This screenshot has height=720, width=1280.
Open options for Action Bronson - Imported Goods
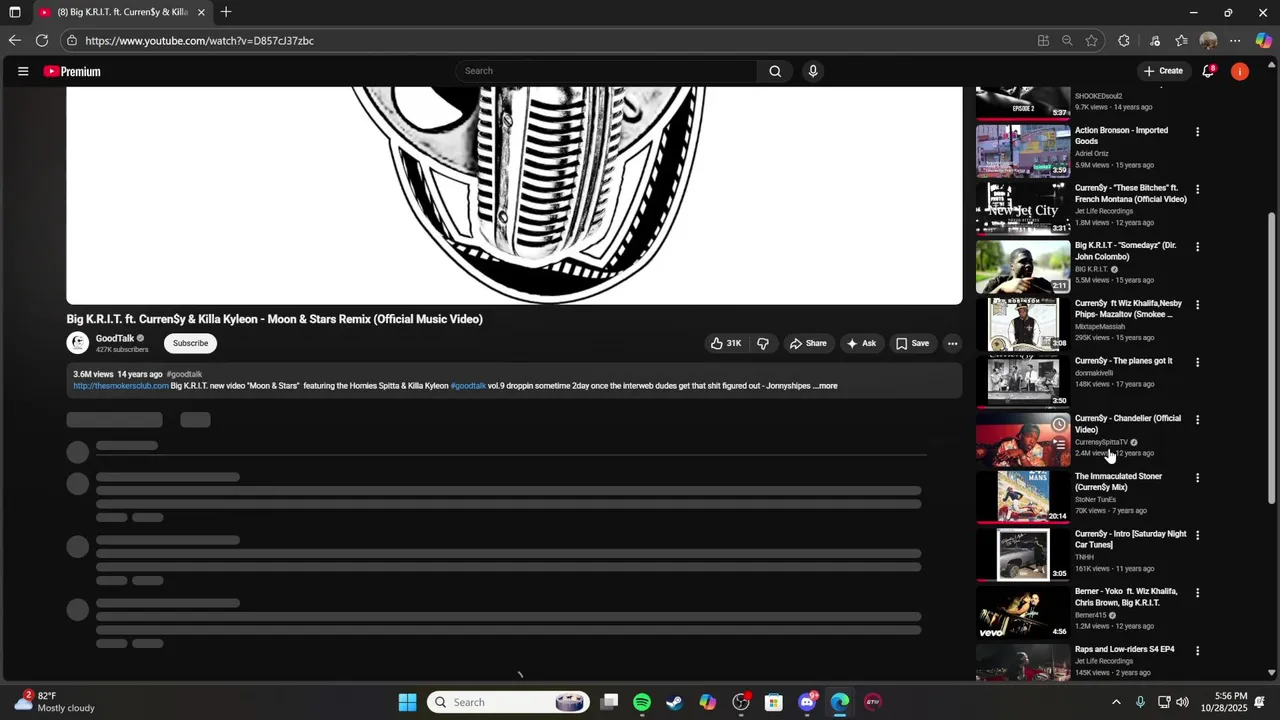tap(1197, 131)
